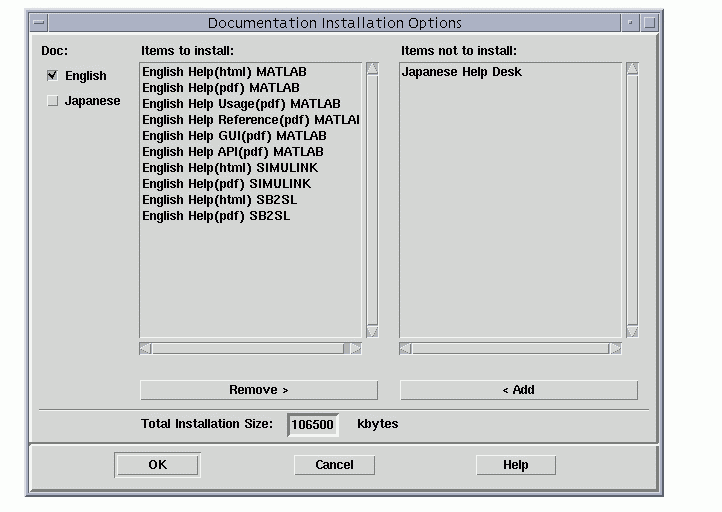Maximize the Documentation Installation Options window

point(649,23)
